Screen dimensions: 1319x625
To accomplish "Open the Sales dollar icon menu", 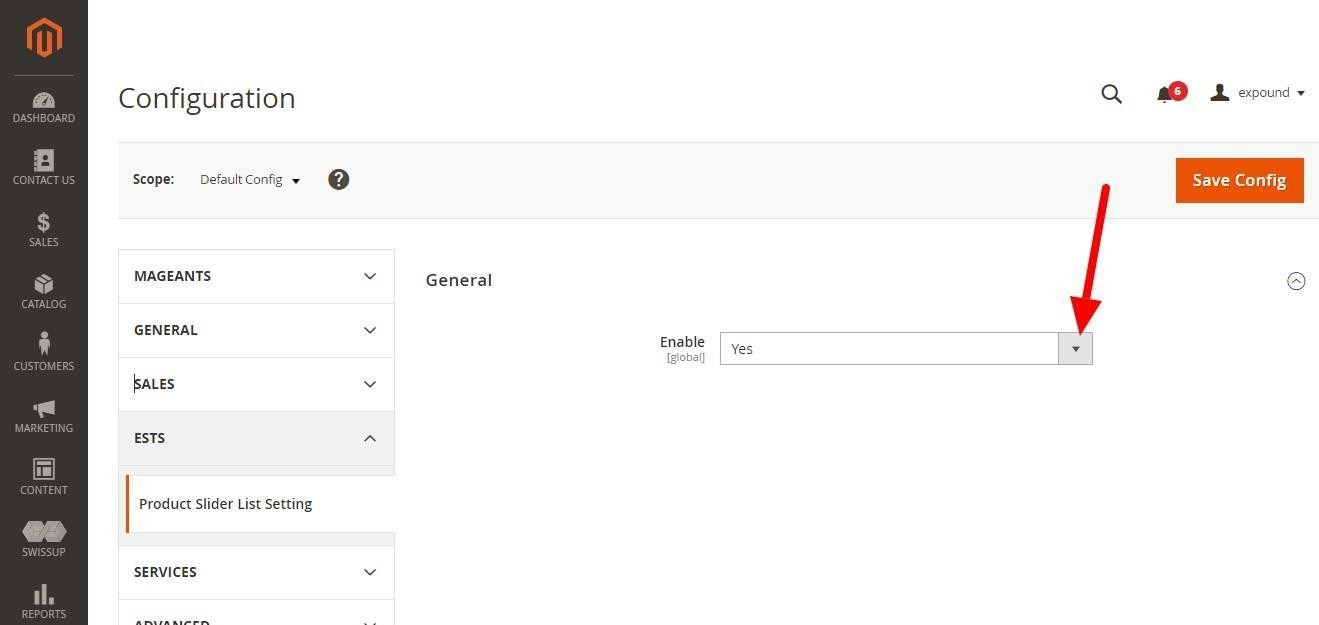I will coord(44,230).
